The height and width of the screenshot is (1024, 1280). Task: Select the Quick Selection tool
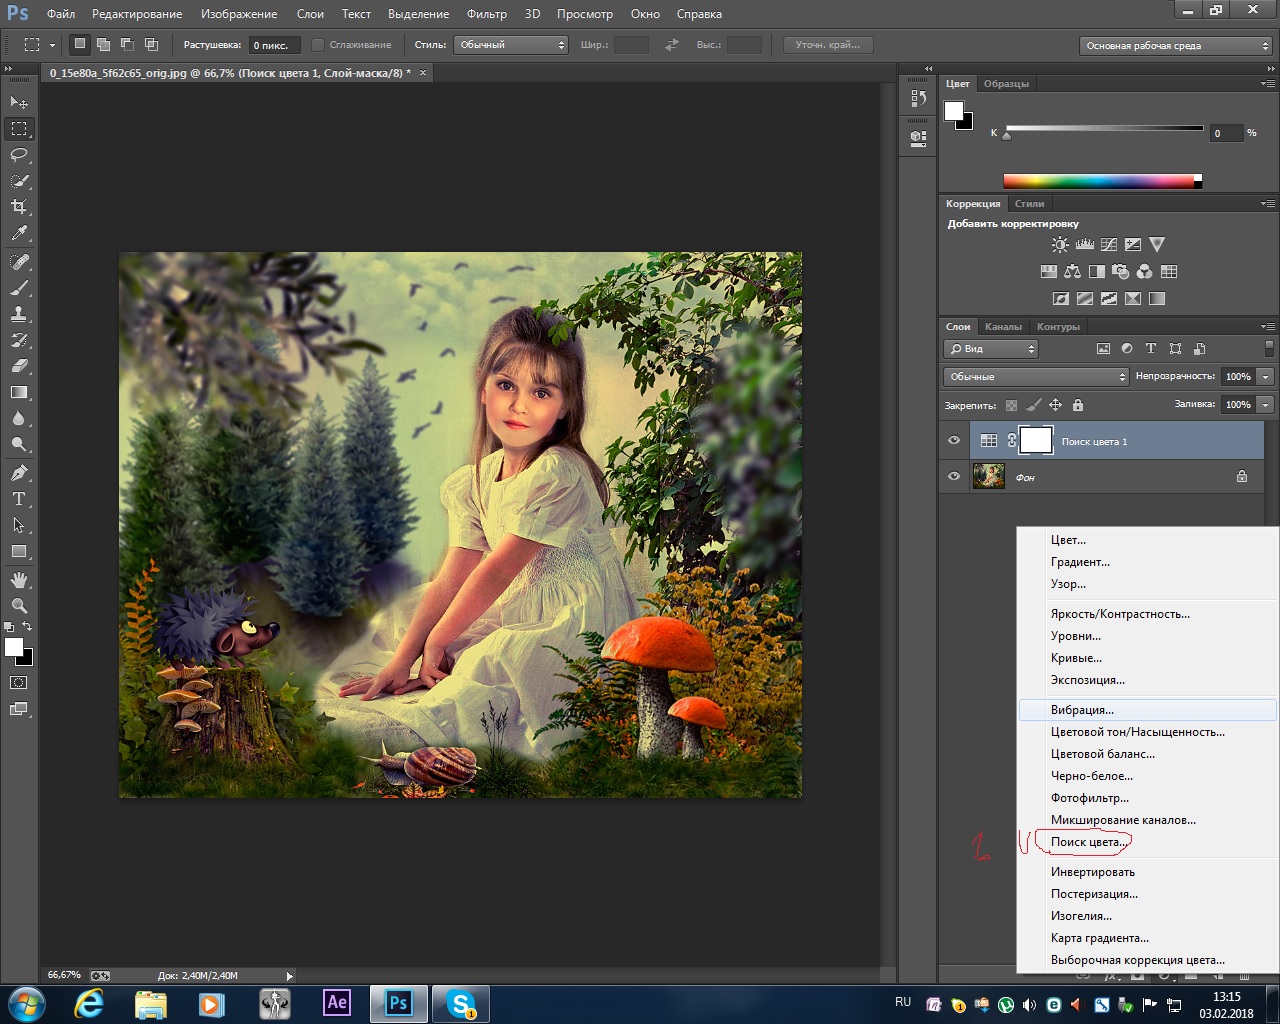click(x=19, y=181)
